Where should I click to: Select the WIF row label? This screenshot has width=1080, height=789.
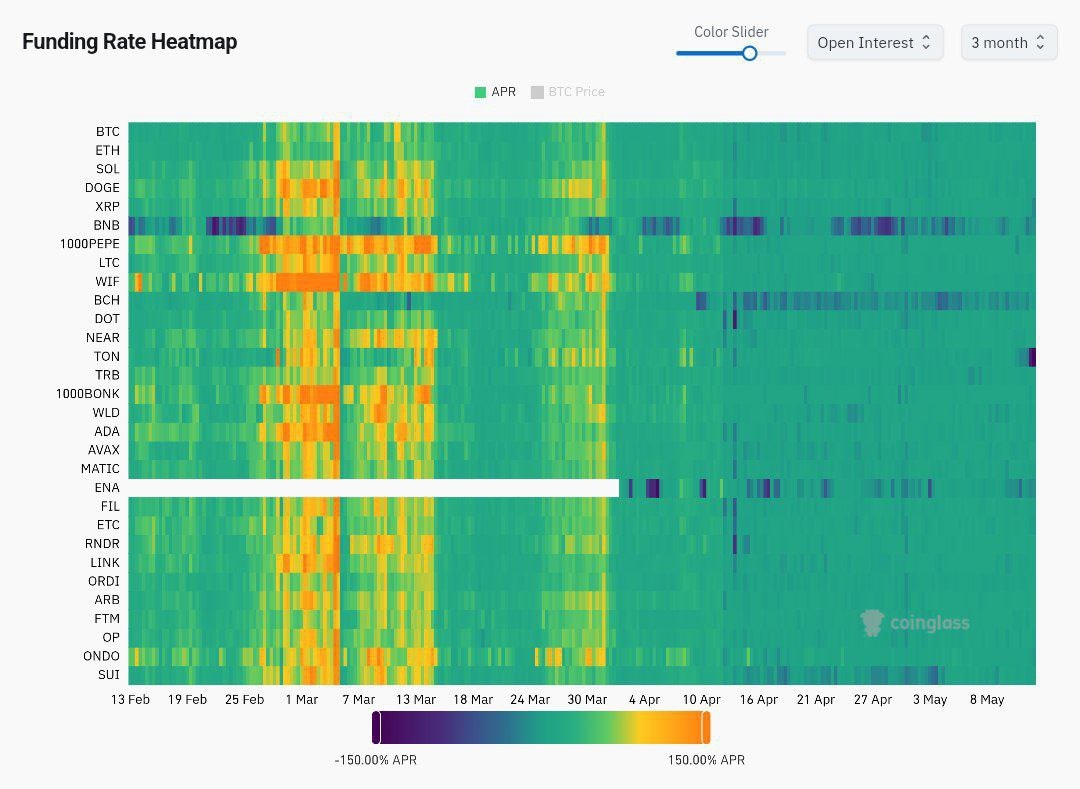point(107,282)
